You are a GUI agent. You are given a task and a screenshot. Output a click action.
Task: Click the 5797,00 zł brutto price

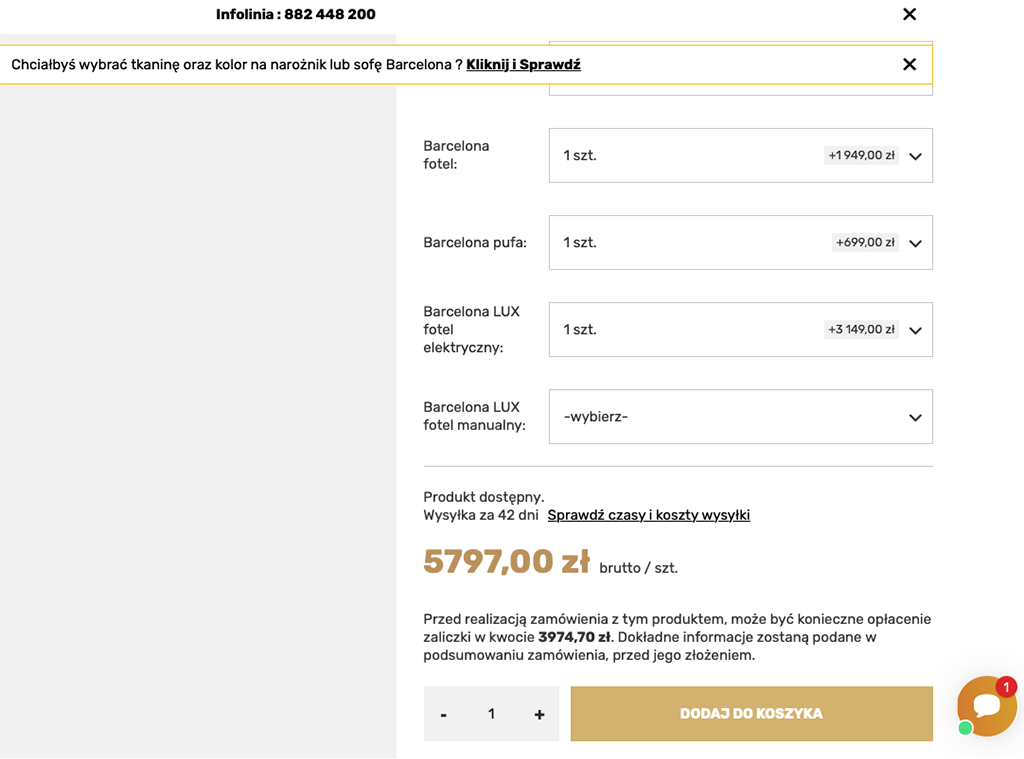tap(506, 562)
